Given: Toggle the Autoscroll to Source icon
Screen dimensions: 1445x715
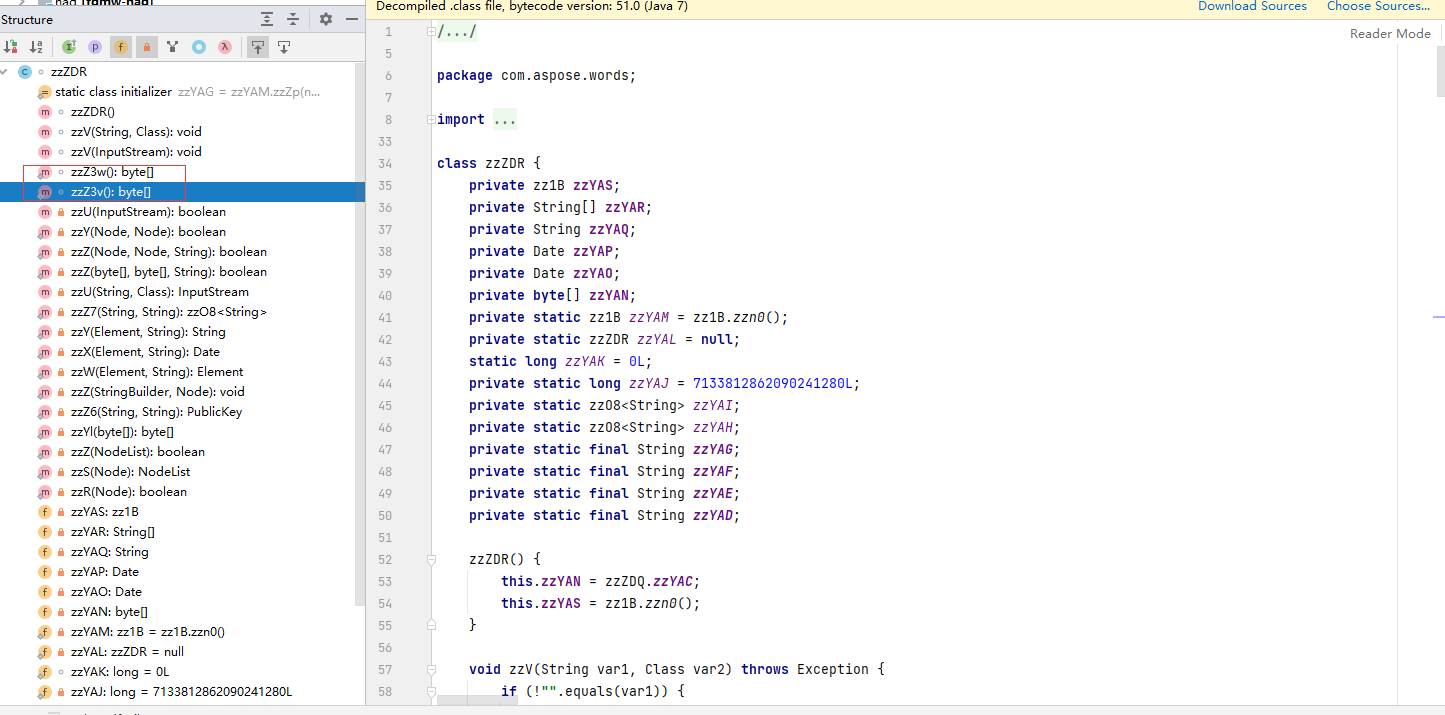Looking at the screenshot, I should tap(257, 46).
